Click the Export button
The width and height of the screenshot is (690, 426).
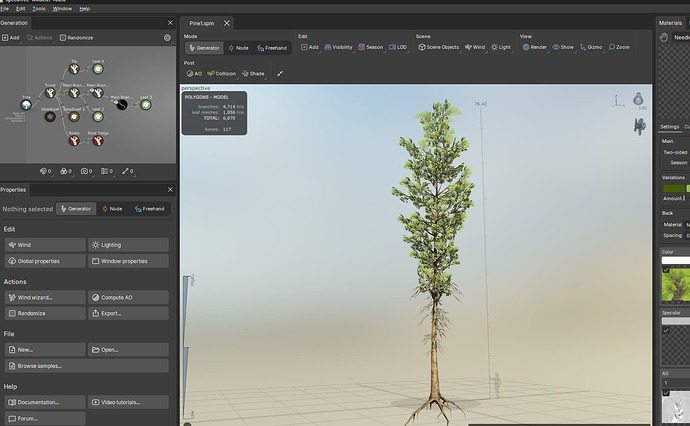tap(128, 313)
